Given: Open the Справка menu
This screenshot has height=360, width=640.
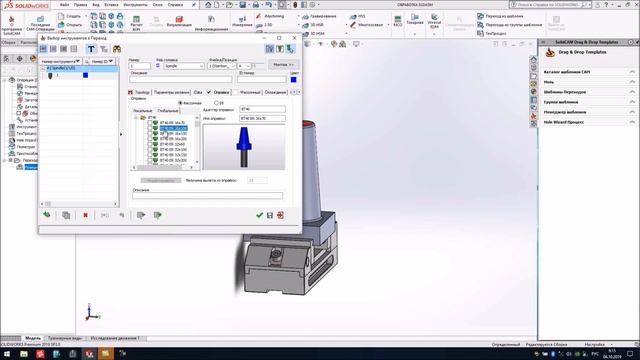Looking at the screenshot, I should pos(176,5).
